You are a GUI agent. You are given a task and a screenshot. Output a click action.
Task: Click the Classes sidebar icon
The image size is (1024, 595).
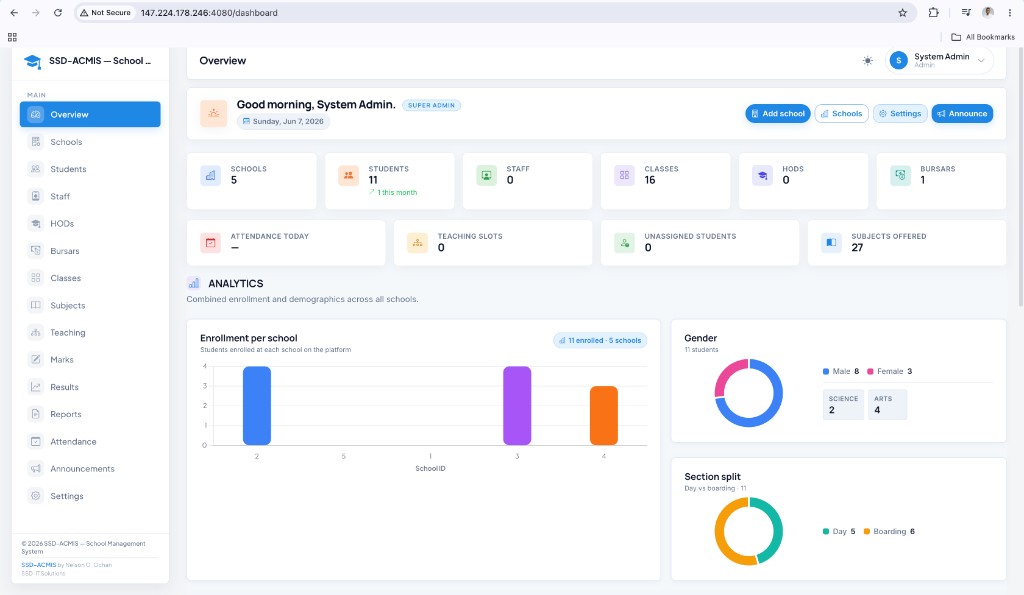pos(36,278)
